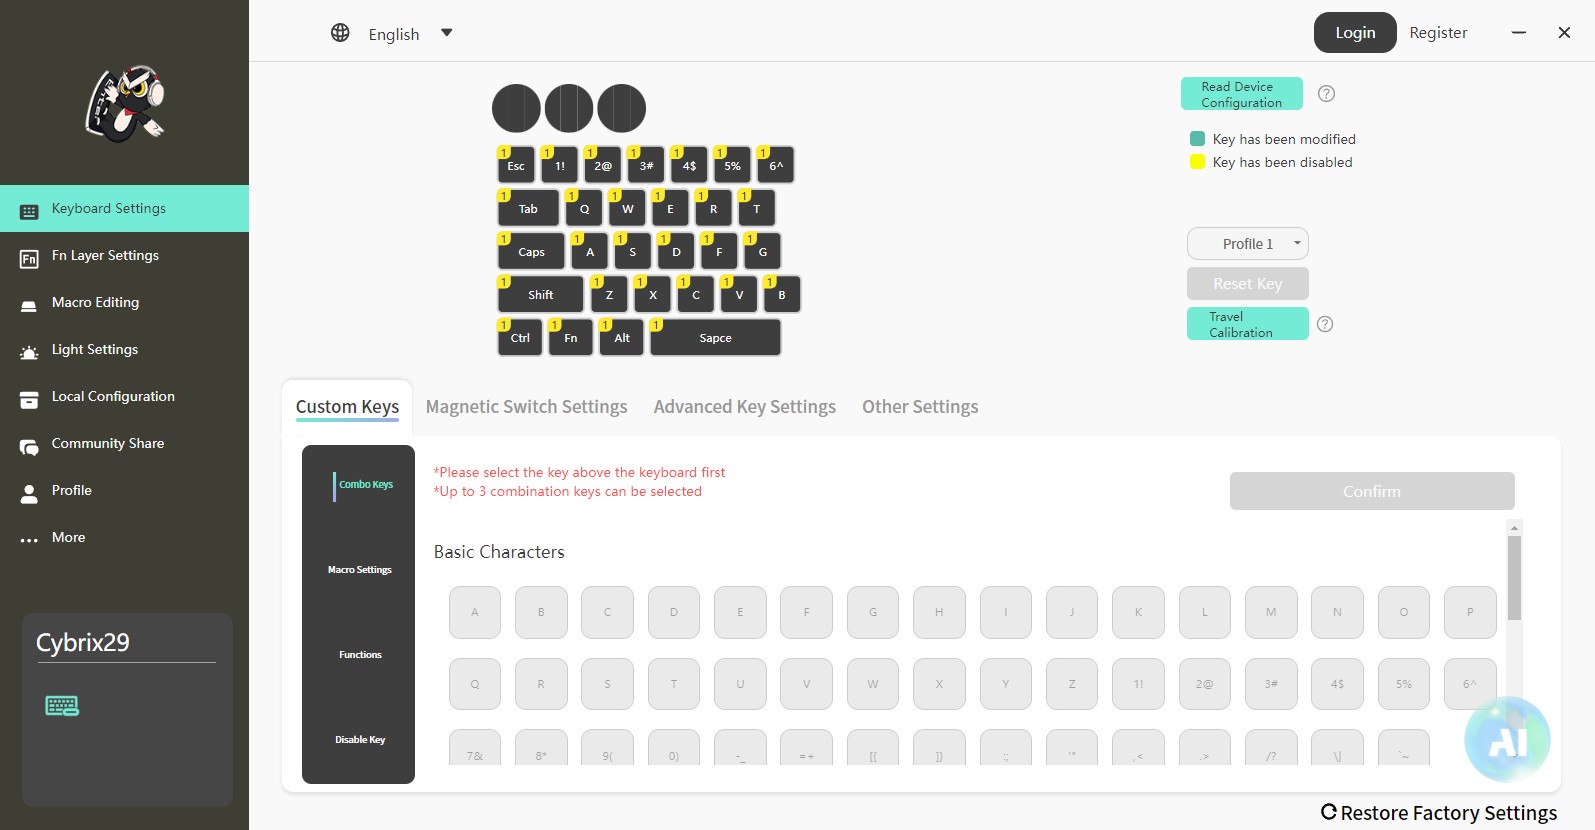Screen dimensions: 1595x830
Task: Open help icon beside Read Device Configuration
Action: 1326,94
